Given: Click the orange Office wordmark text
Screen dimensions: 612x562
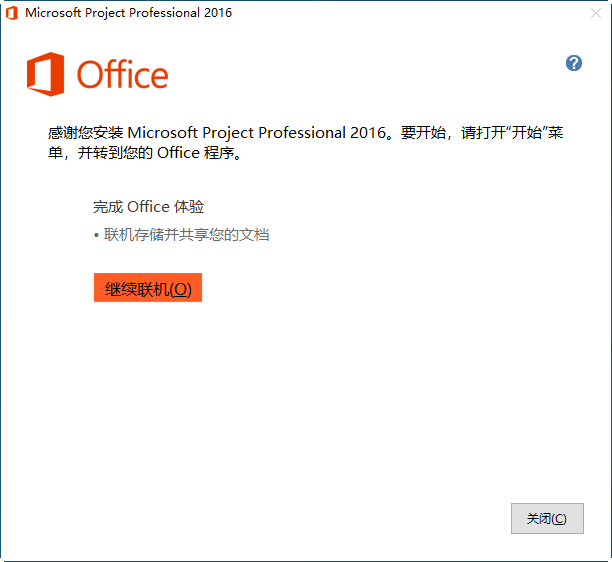Looking at the screenshot, I should (x=123, y=75).
